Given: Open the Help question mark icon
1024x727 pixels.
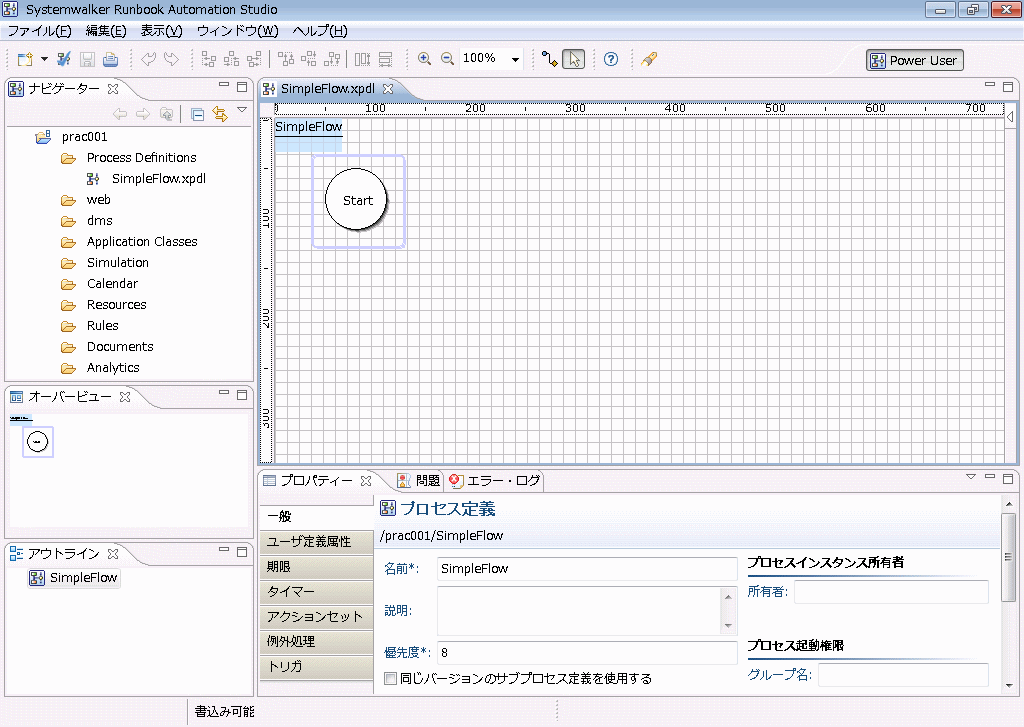Looking at the screenshot, I should (x=611, y=59).
